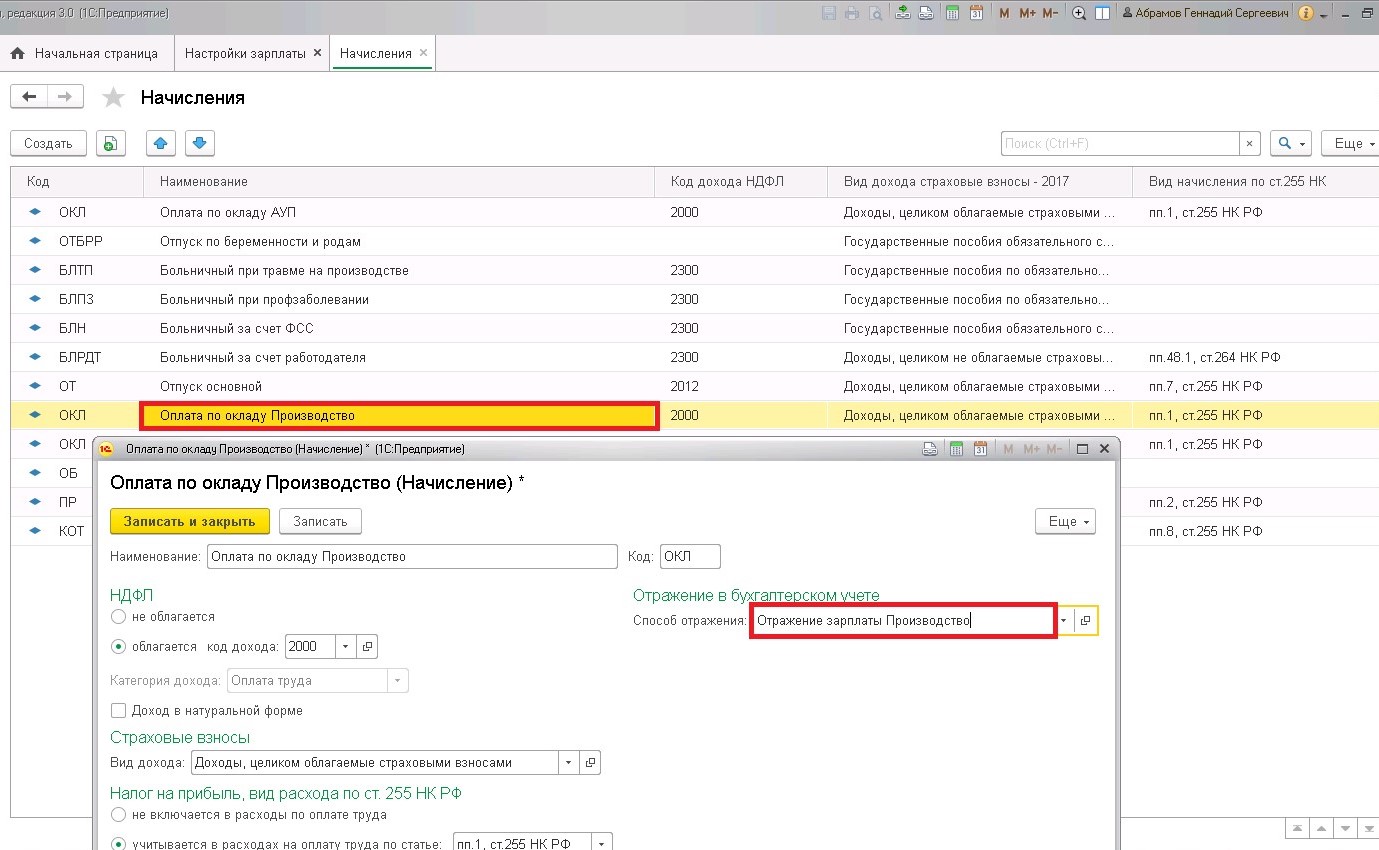This screenshot has height=850, width=1379.
Task: Select the 'Отпуск основной' row
Action: coord(694,386)
